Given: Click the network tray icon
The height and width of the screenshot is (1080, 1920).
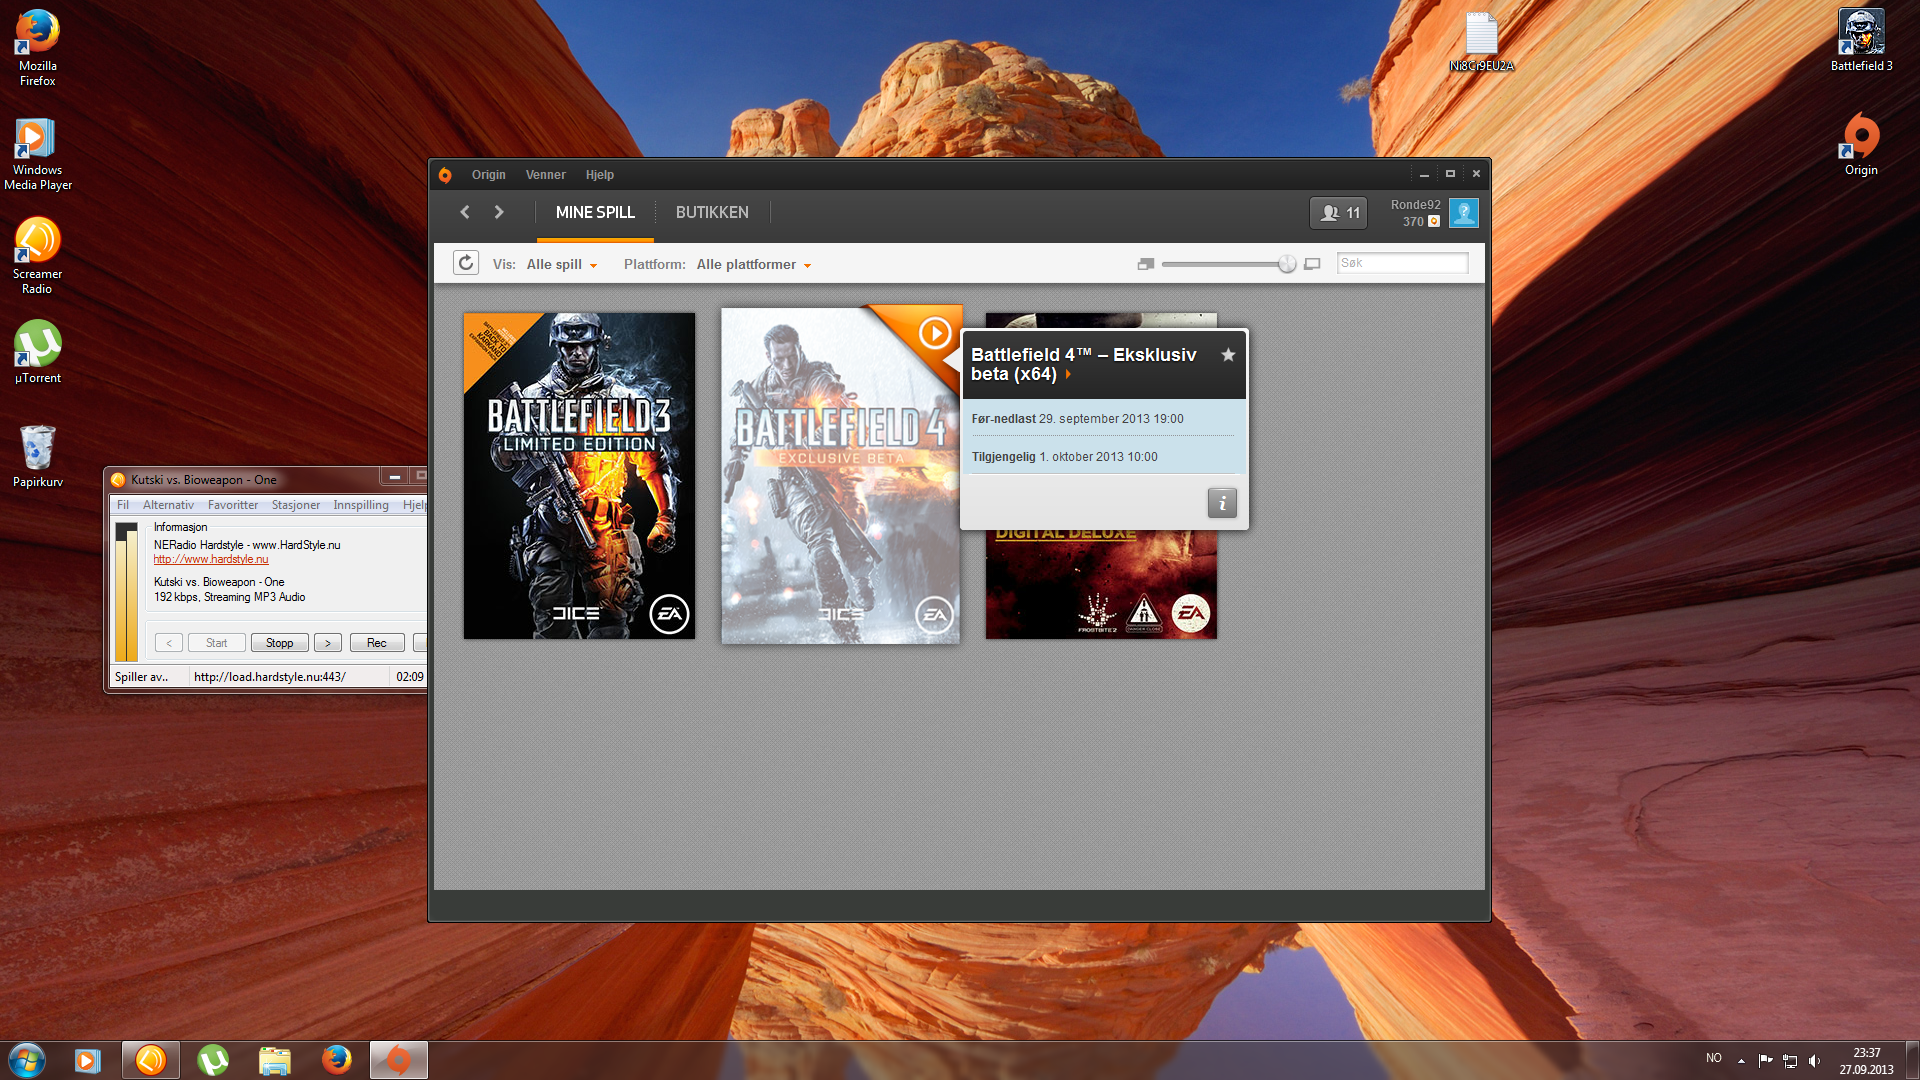Looking at the screenshot, I should [x=1790, y=1061].
